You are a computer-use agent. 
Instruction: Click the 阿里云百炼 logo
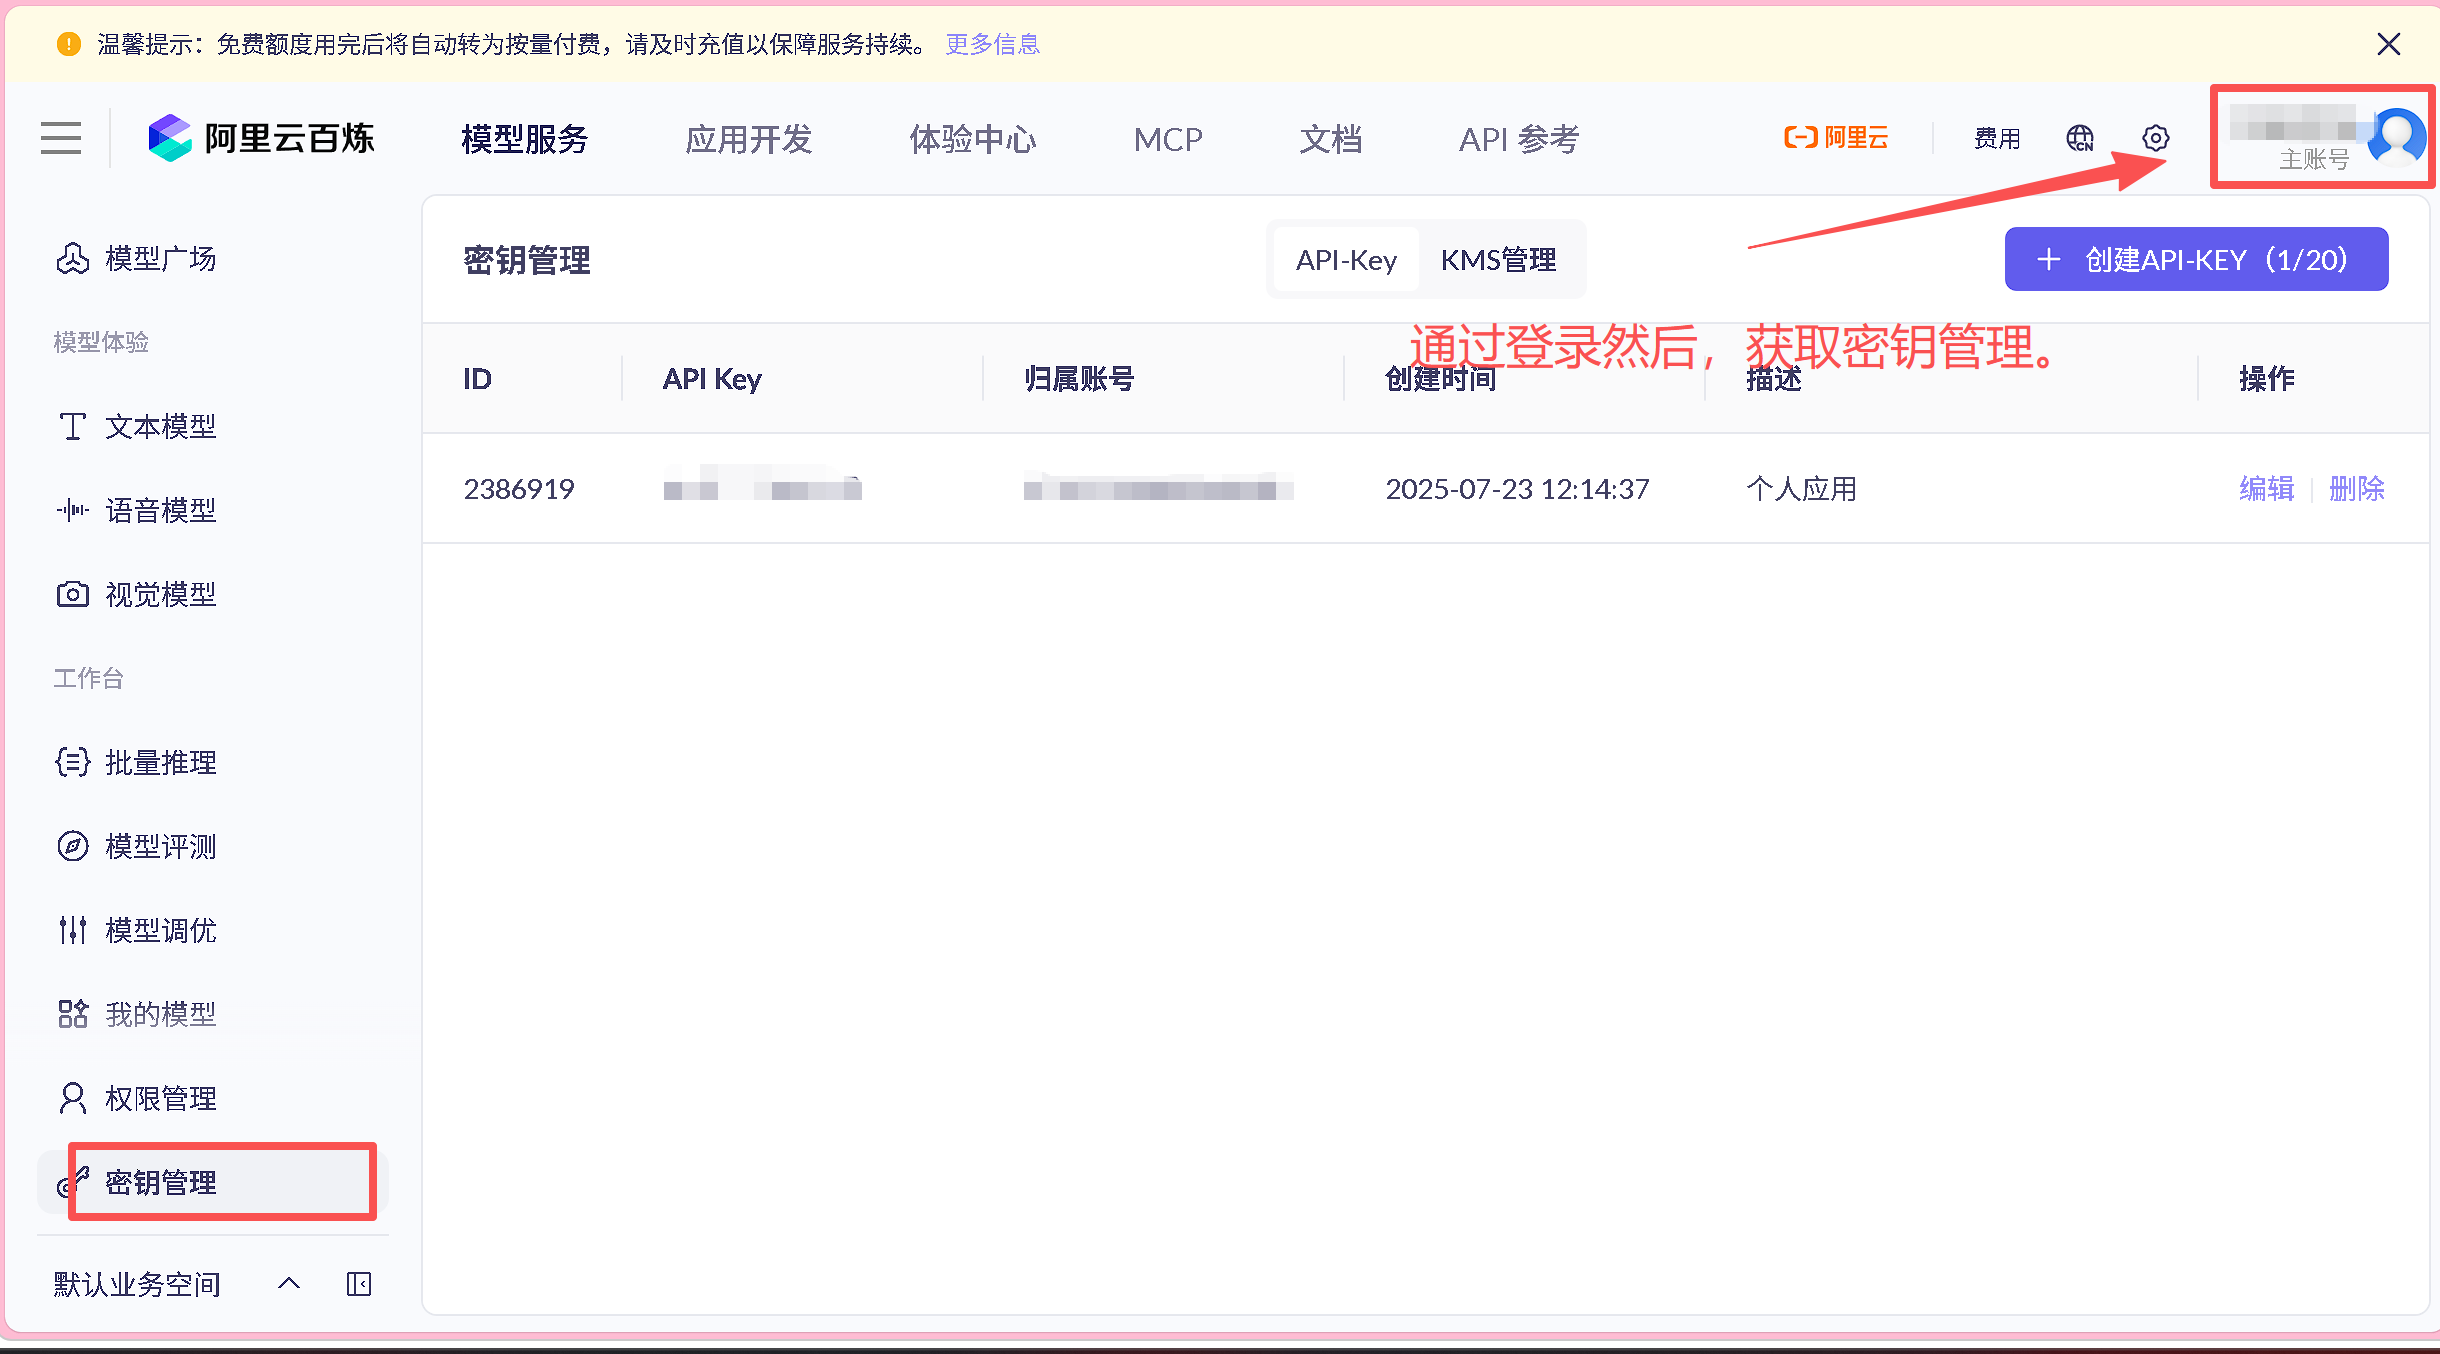[x=262, y=138]
